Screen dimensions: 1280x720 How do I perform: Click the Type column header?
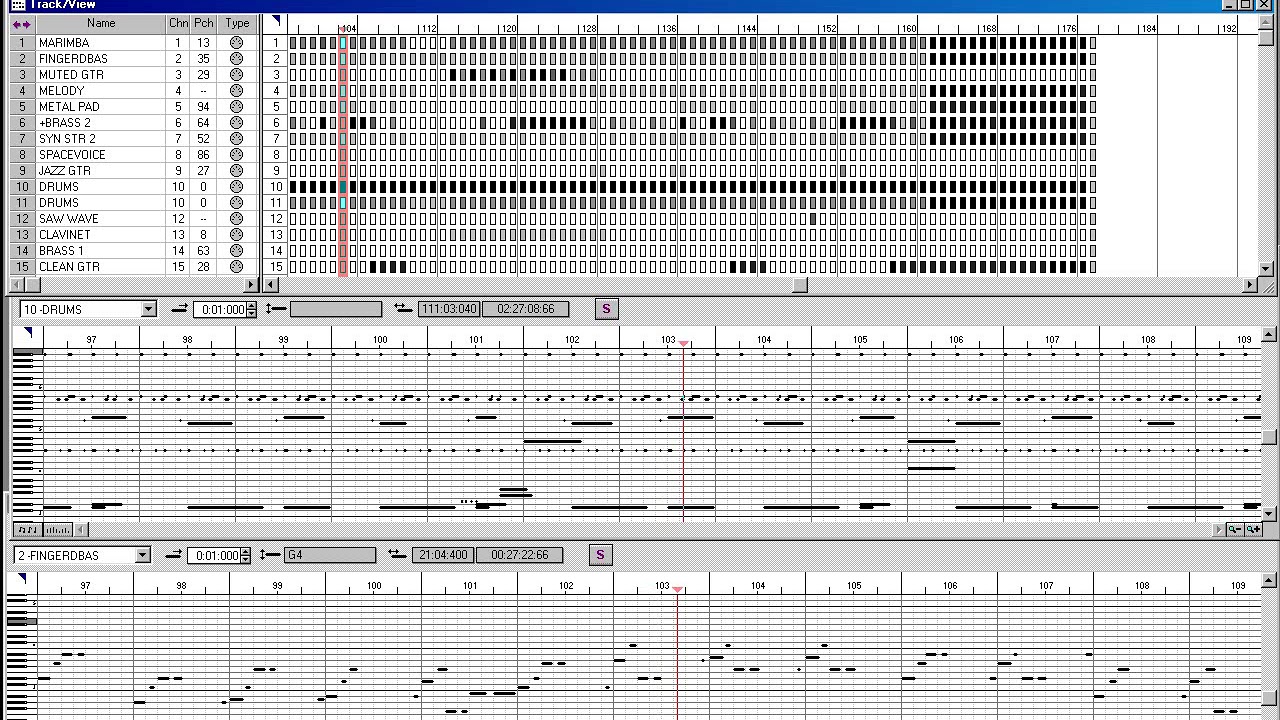pyautogui.click(x=237, y=23)
